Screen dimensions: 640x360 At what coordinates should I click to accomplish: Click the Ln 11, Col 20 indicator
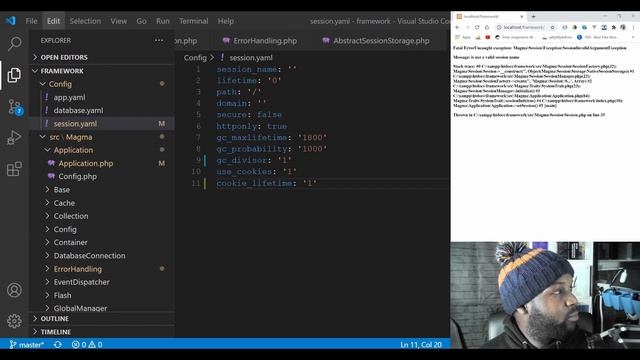pyautogui.click(x=420, y=344)
